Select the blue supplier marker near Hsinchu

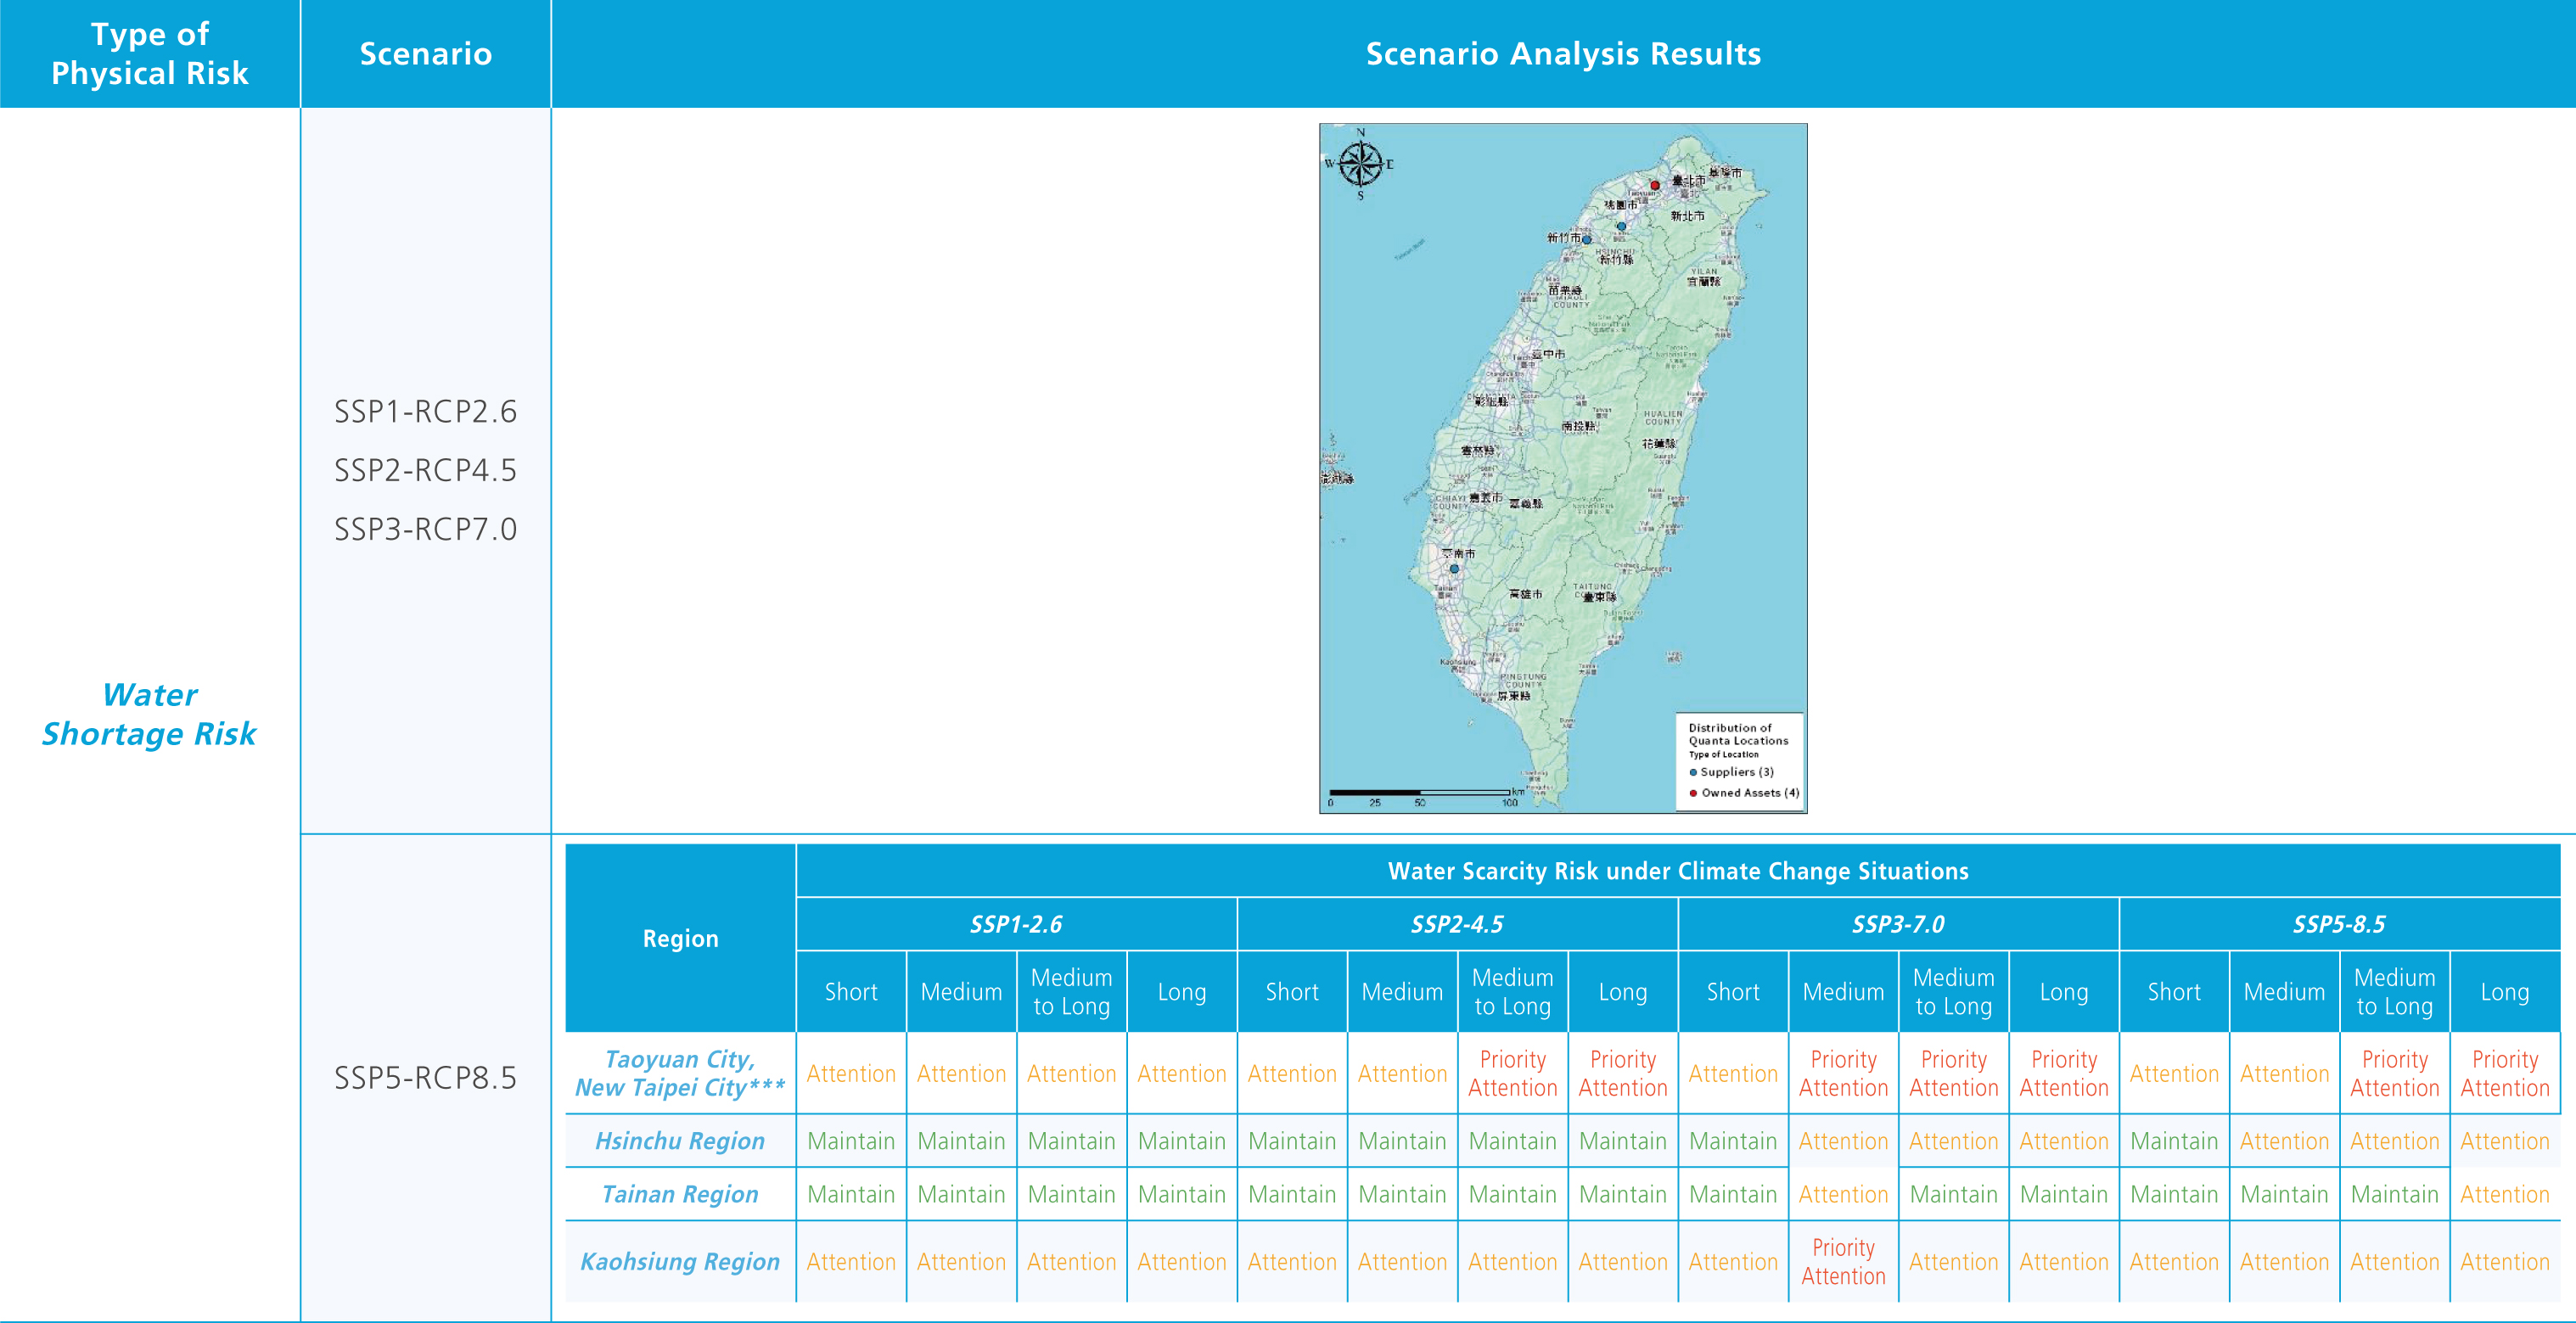pos(1586,240)
